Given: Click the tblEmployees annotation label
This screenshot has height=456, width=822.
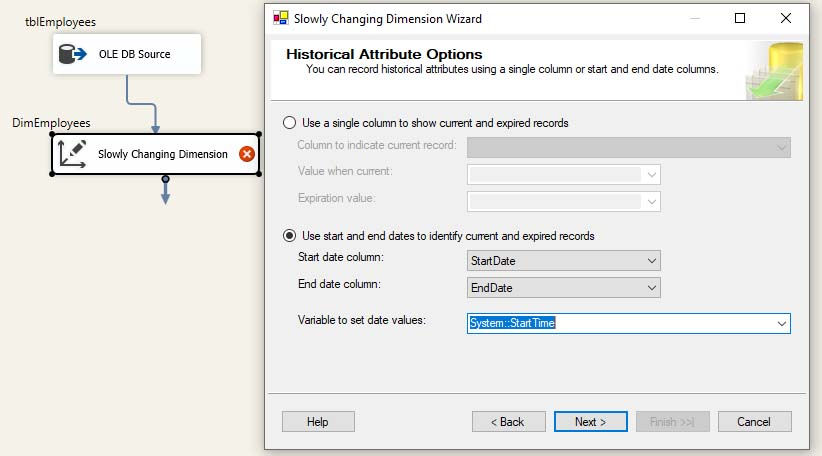Looking at the screenshot, I should tap(60, 22).
